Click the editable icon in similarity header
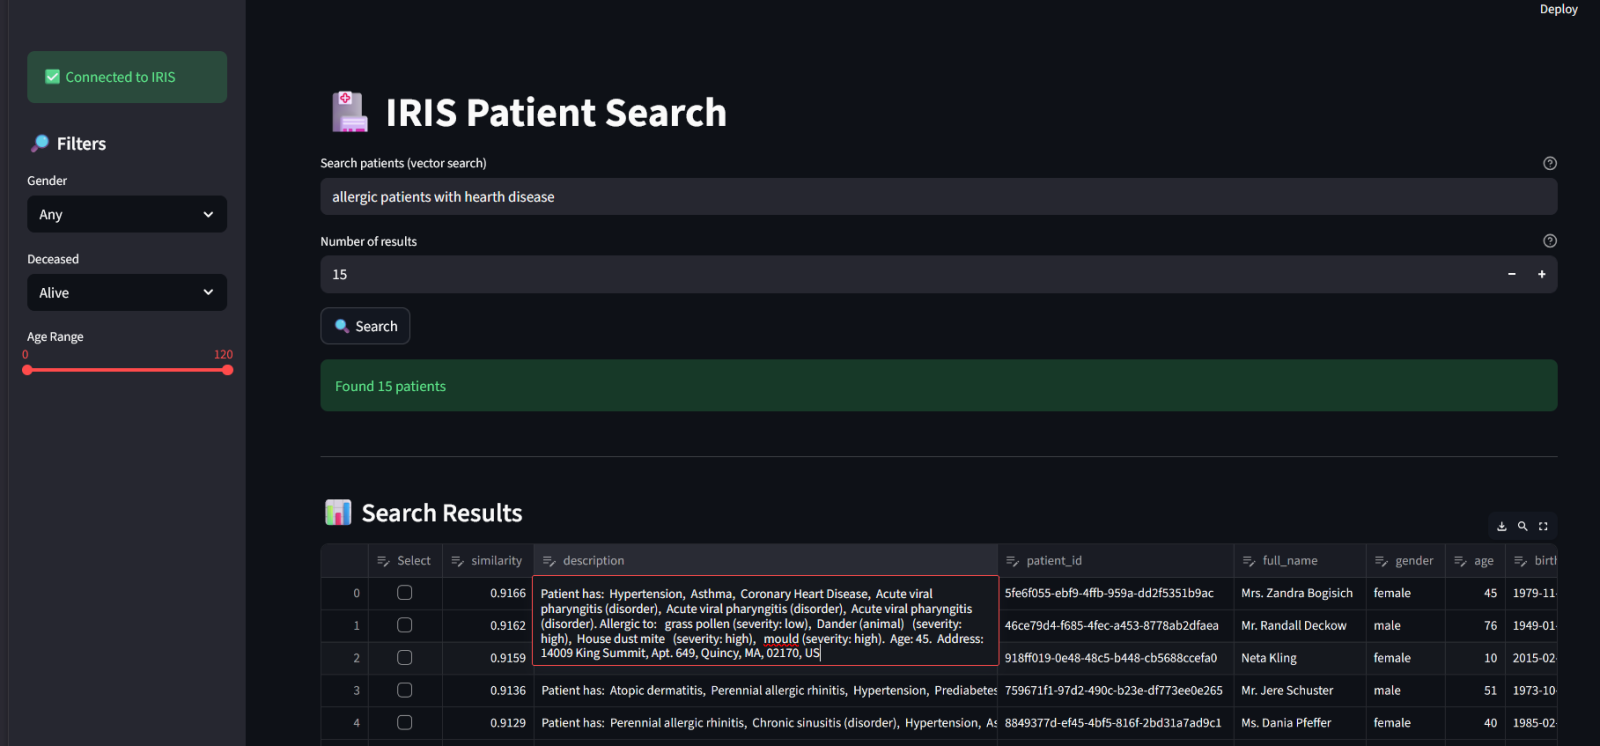This screenshot has width=1600, height=746. point(457,561)
